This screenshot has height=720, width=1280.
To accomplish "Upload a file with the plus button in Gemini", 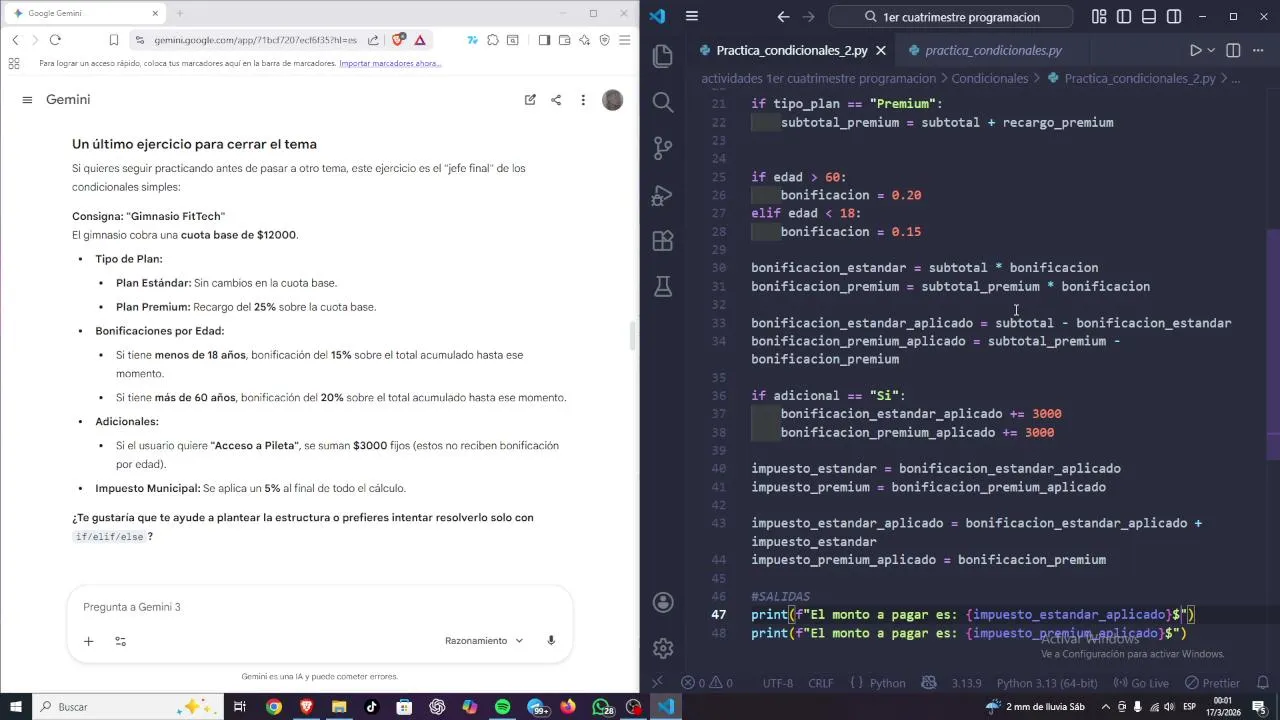I will coord(88,641).
